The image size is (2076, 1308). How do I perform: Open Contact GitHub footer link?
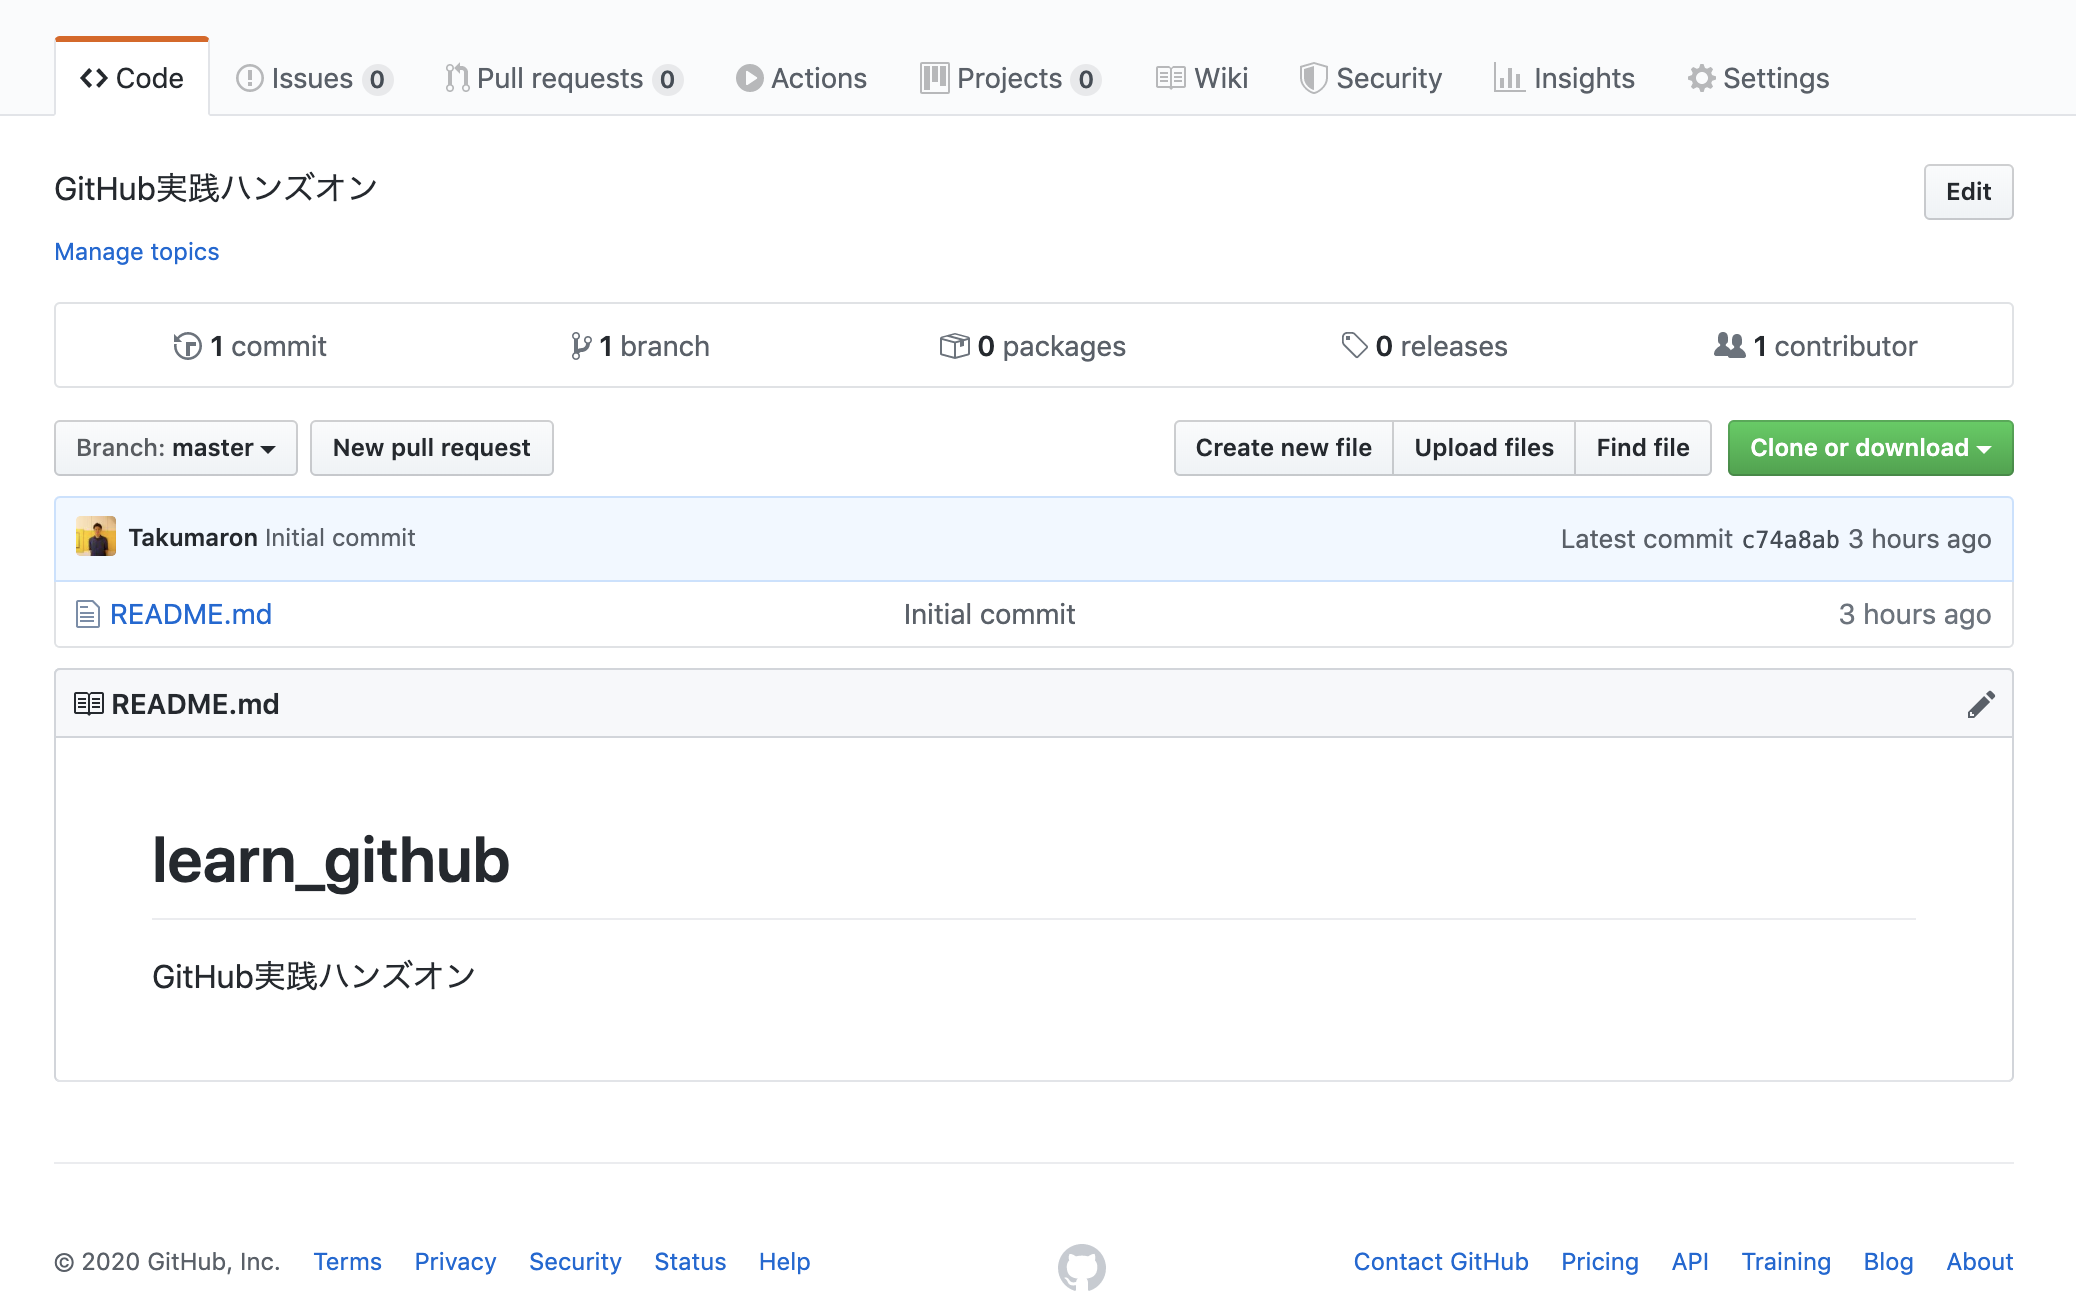coord(1441,1262)
